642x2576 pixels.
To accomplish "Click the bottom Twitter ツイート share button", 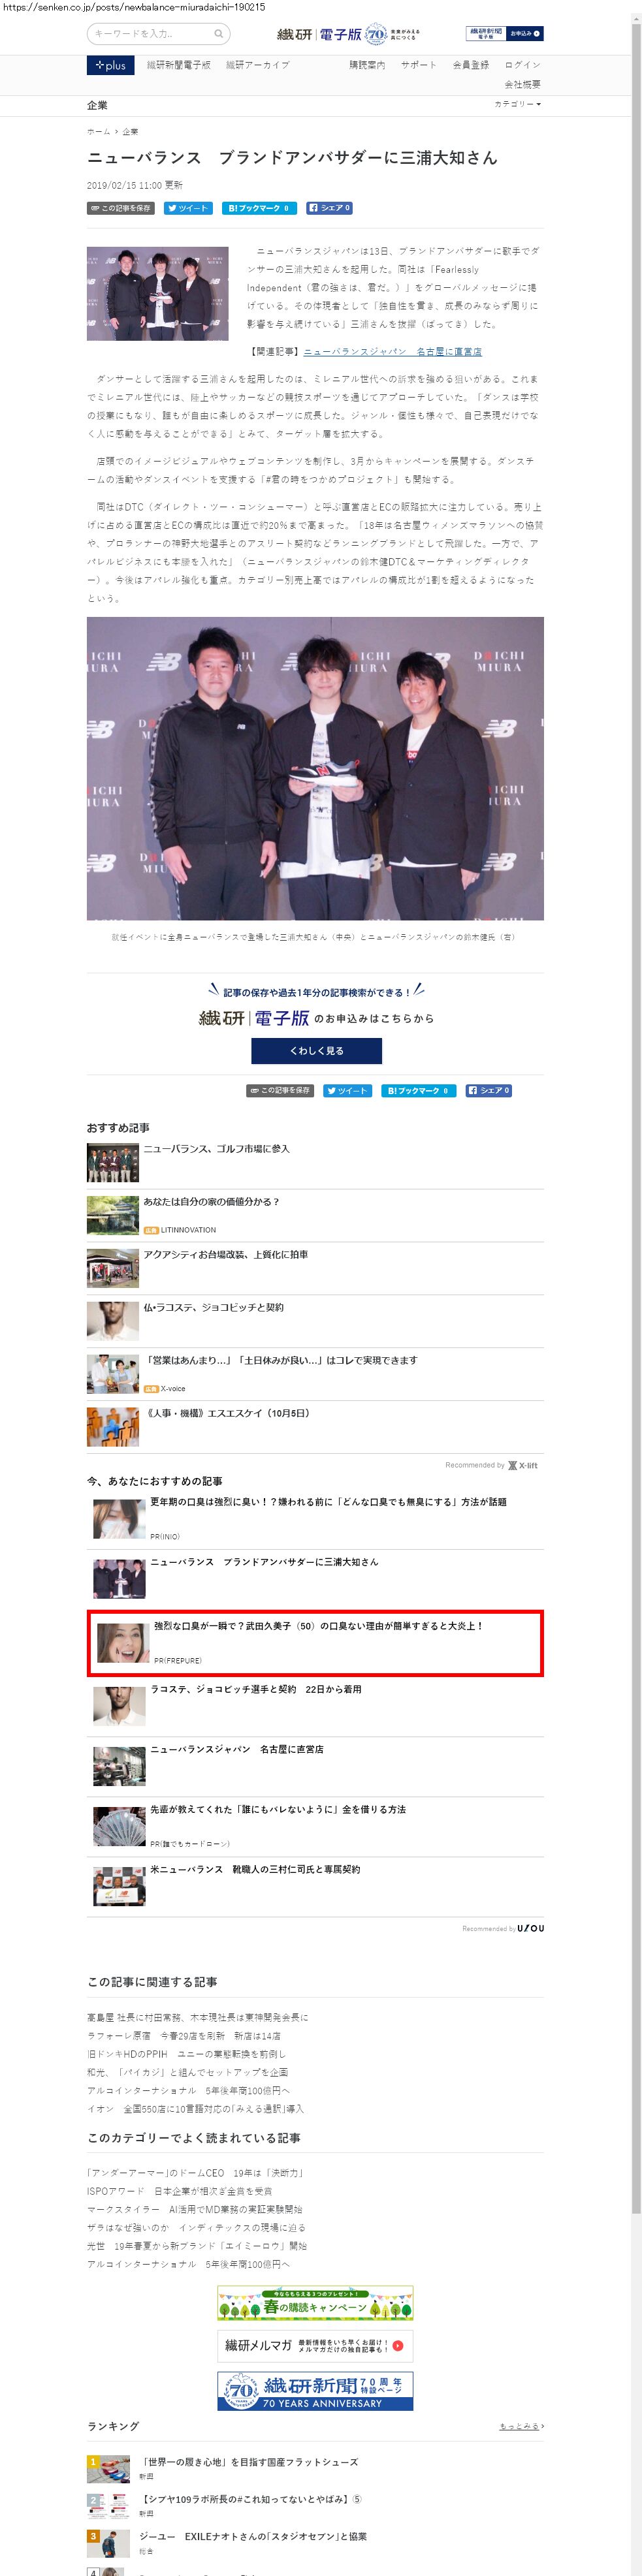I will click(x=347, y=1090).
